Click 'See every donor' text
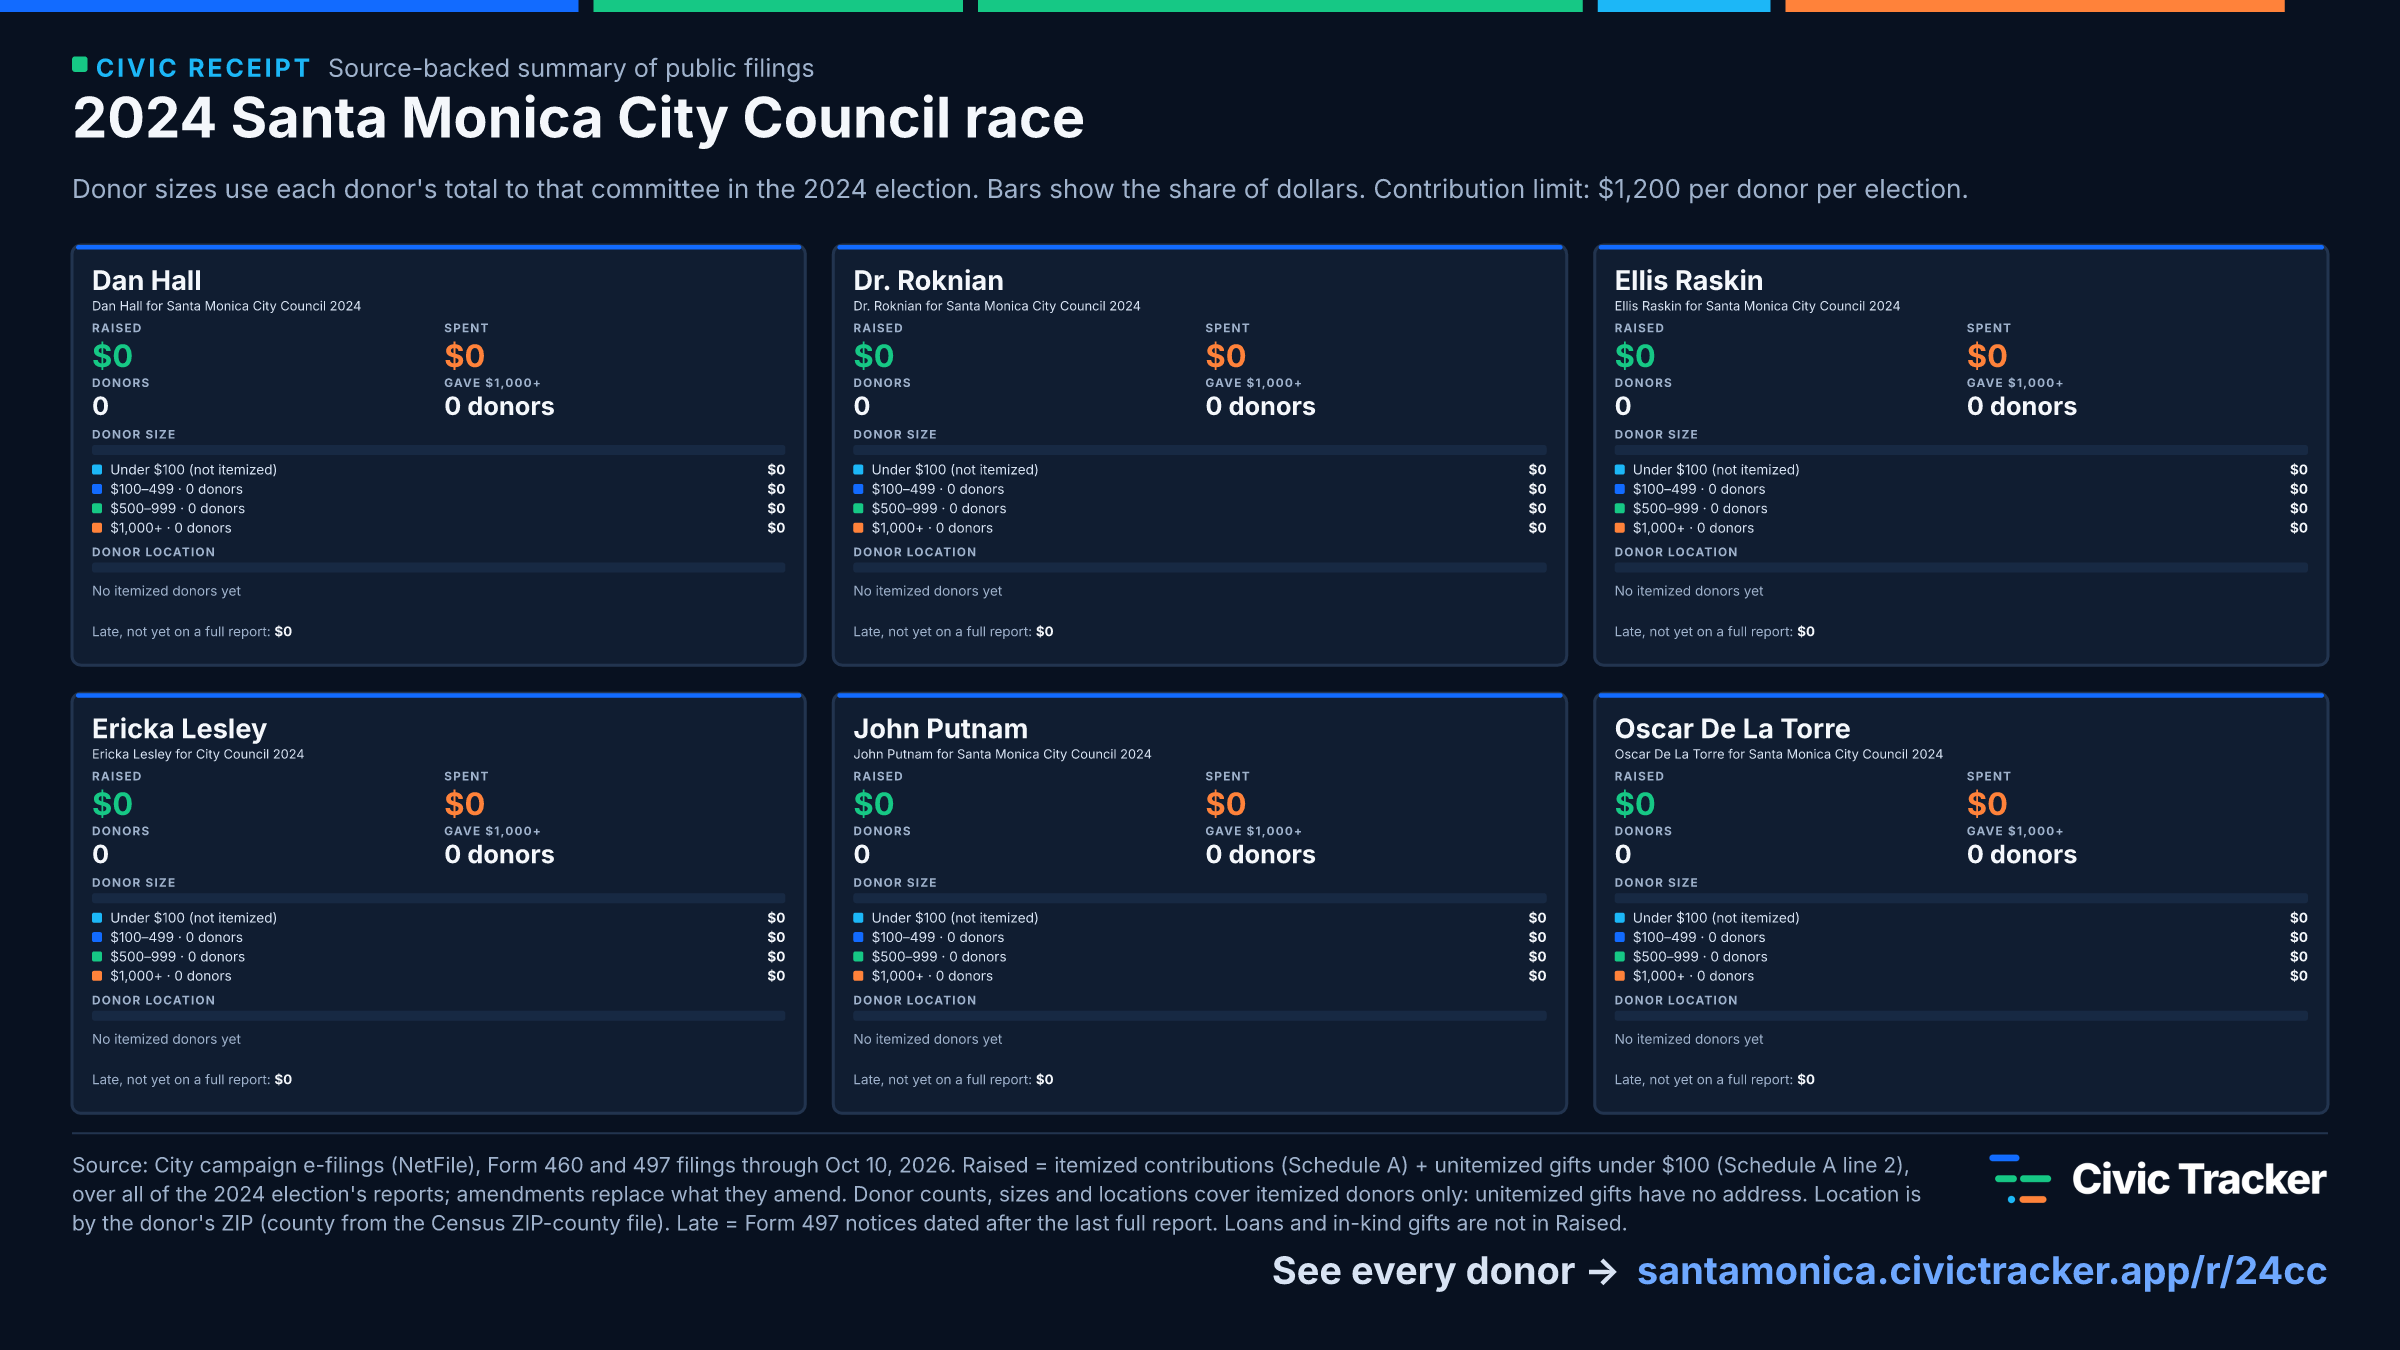2400x1350 pixels. click(1423, 1271)
